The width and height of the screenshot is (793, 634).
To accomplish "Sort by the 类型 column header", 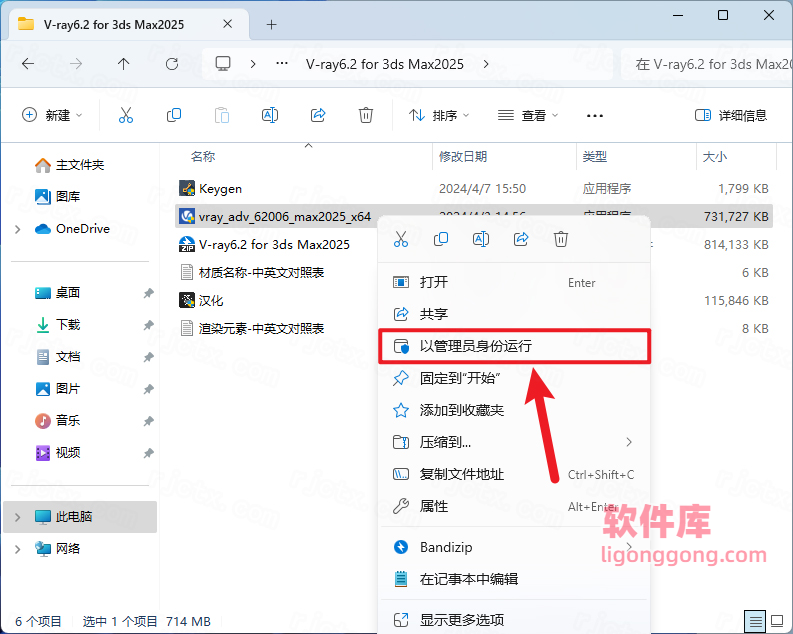I will click(594, 157).
